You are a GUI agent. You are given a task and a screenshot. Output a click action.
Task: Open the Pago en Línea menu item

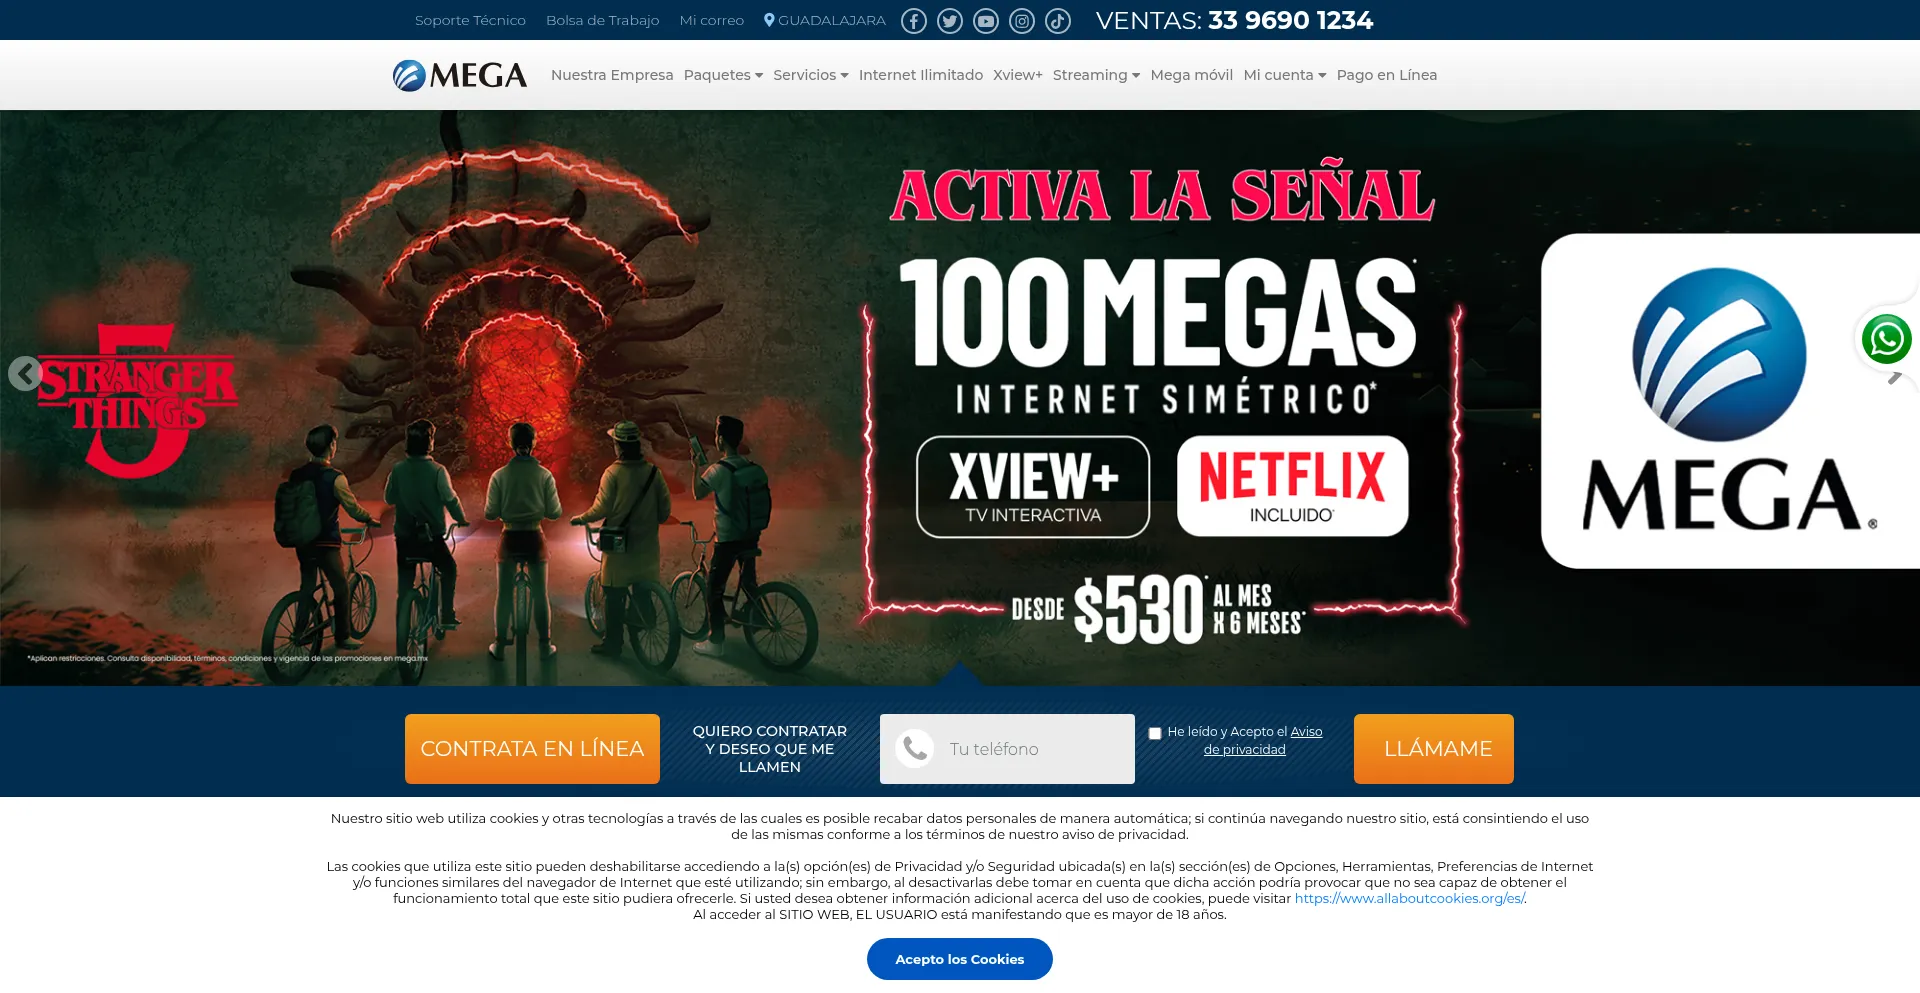coord(1387,75)
